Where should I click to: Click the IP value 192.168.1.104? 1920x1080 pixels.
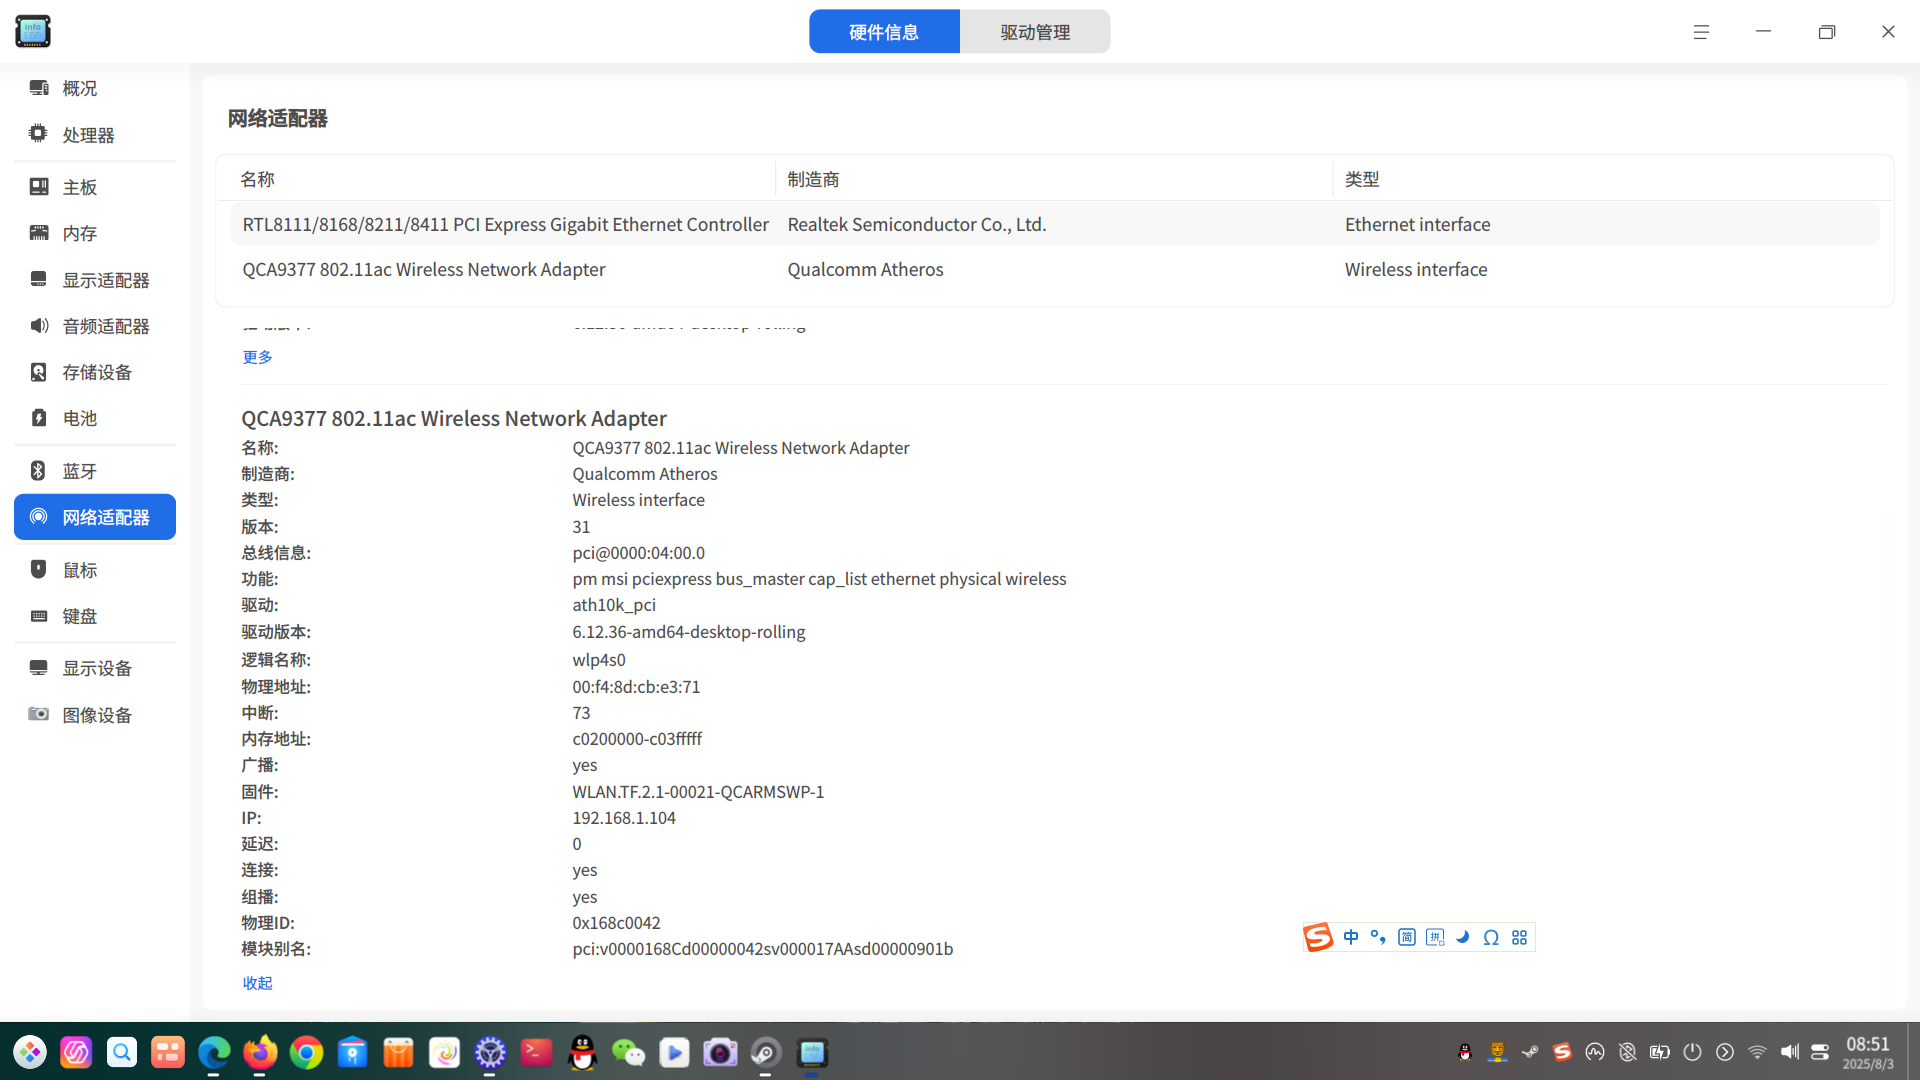(624, 818)
